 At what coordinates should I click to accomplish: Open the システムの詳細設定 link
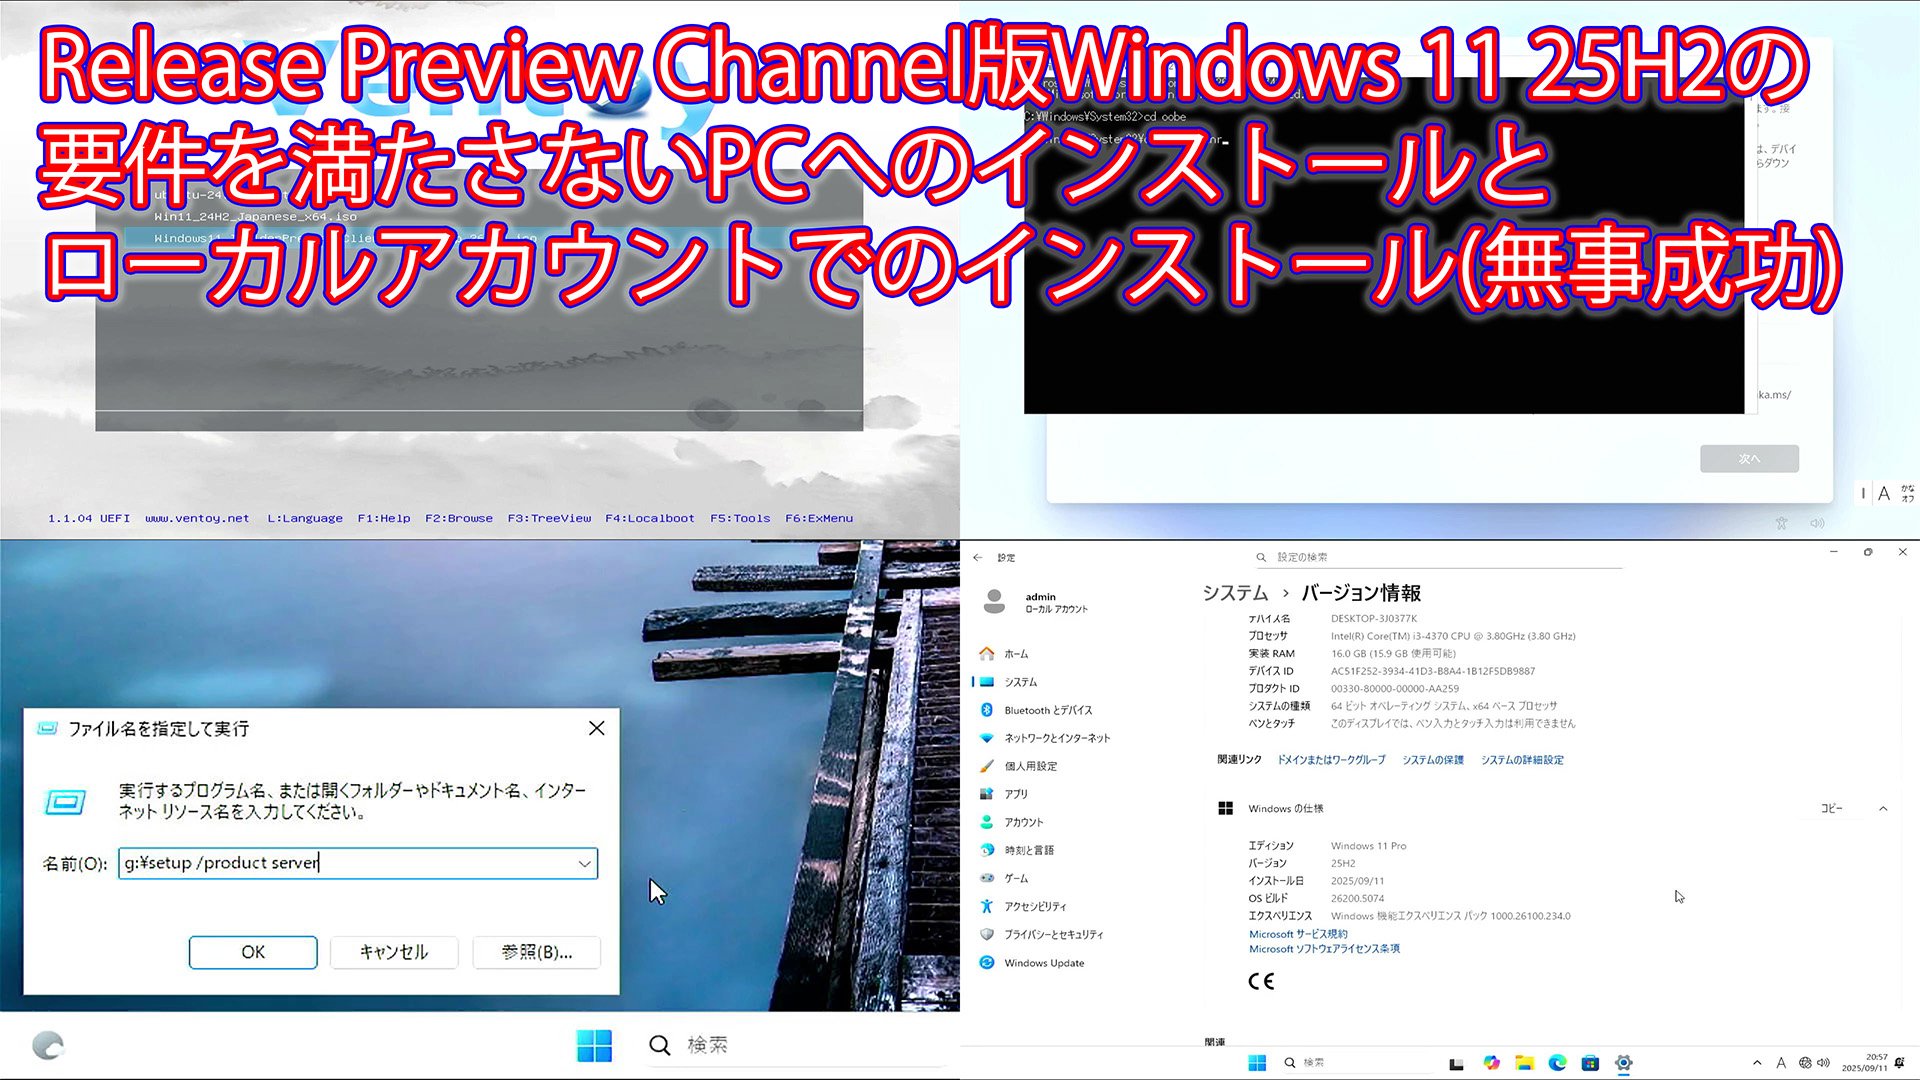pos(1522,760)
